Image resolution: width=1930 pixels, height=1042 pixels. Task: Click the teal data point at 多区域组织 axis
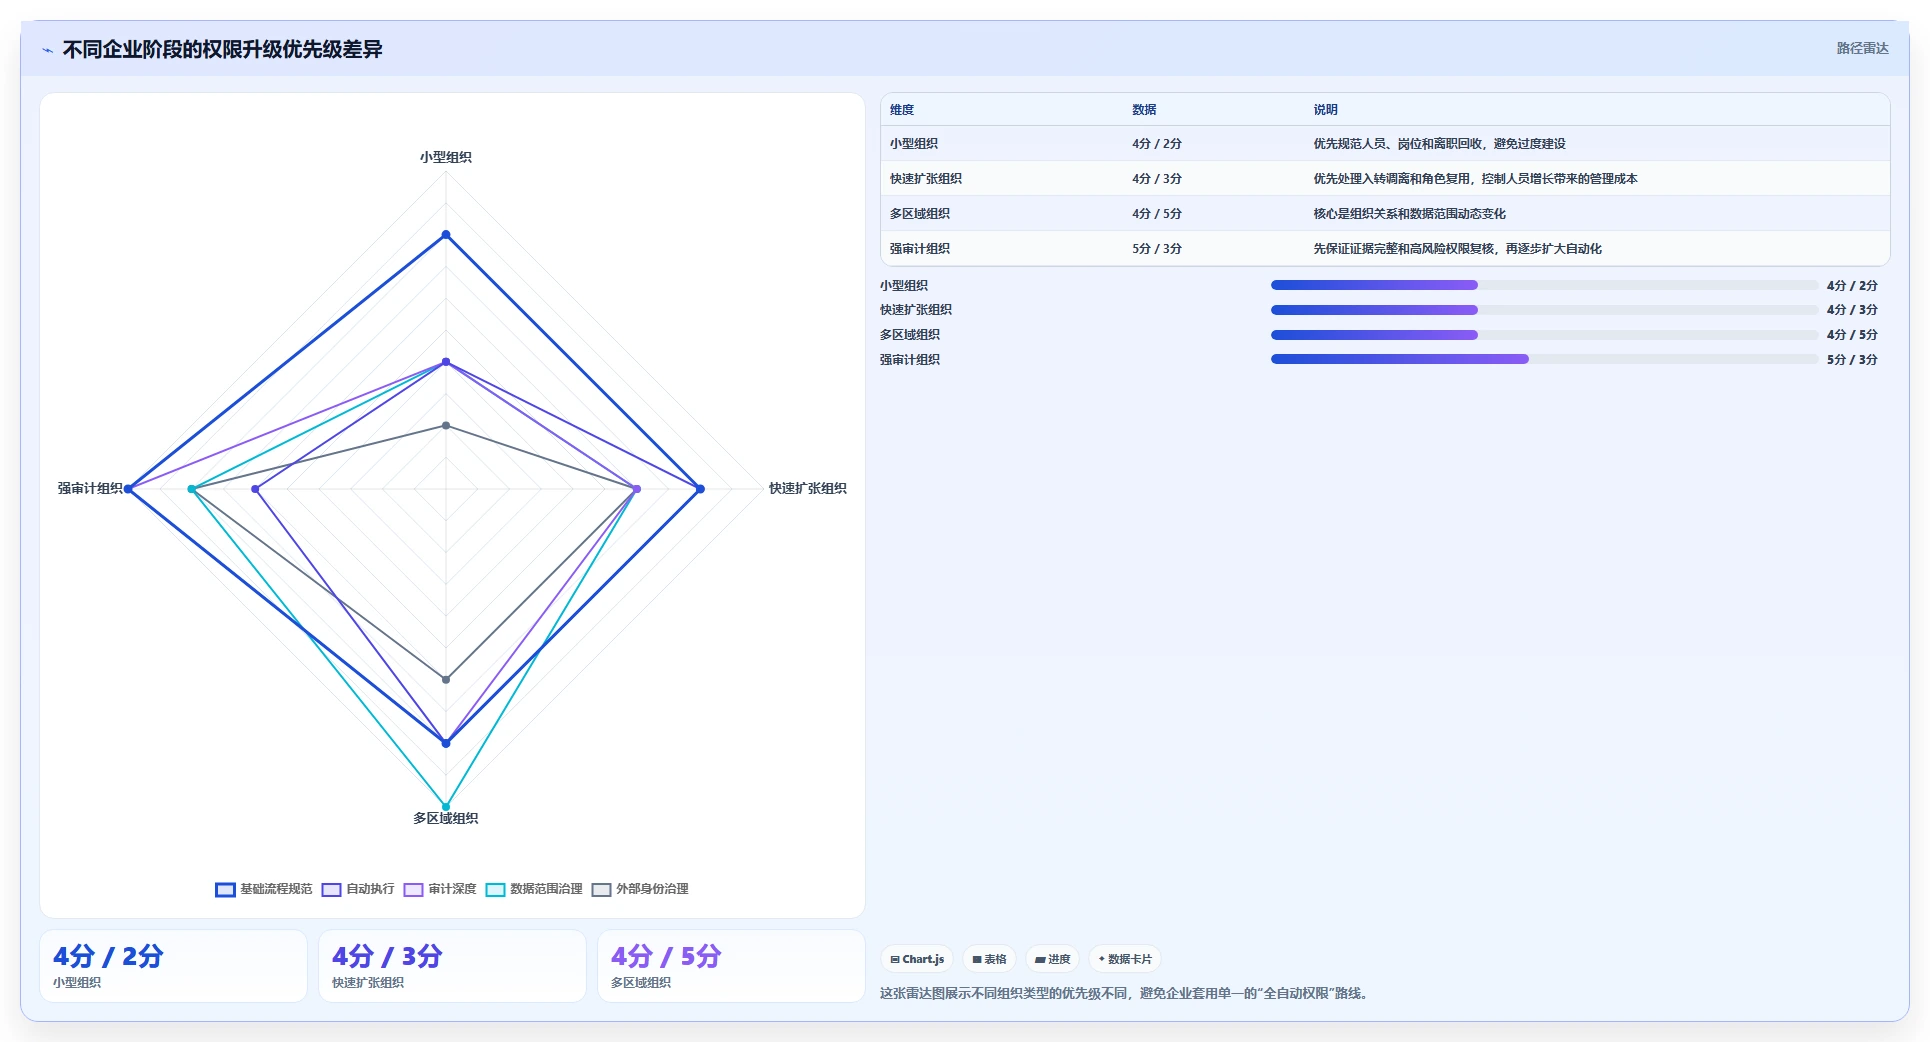tap(446, 806)
